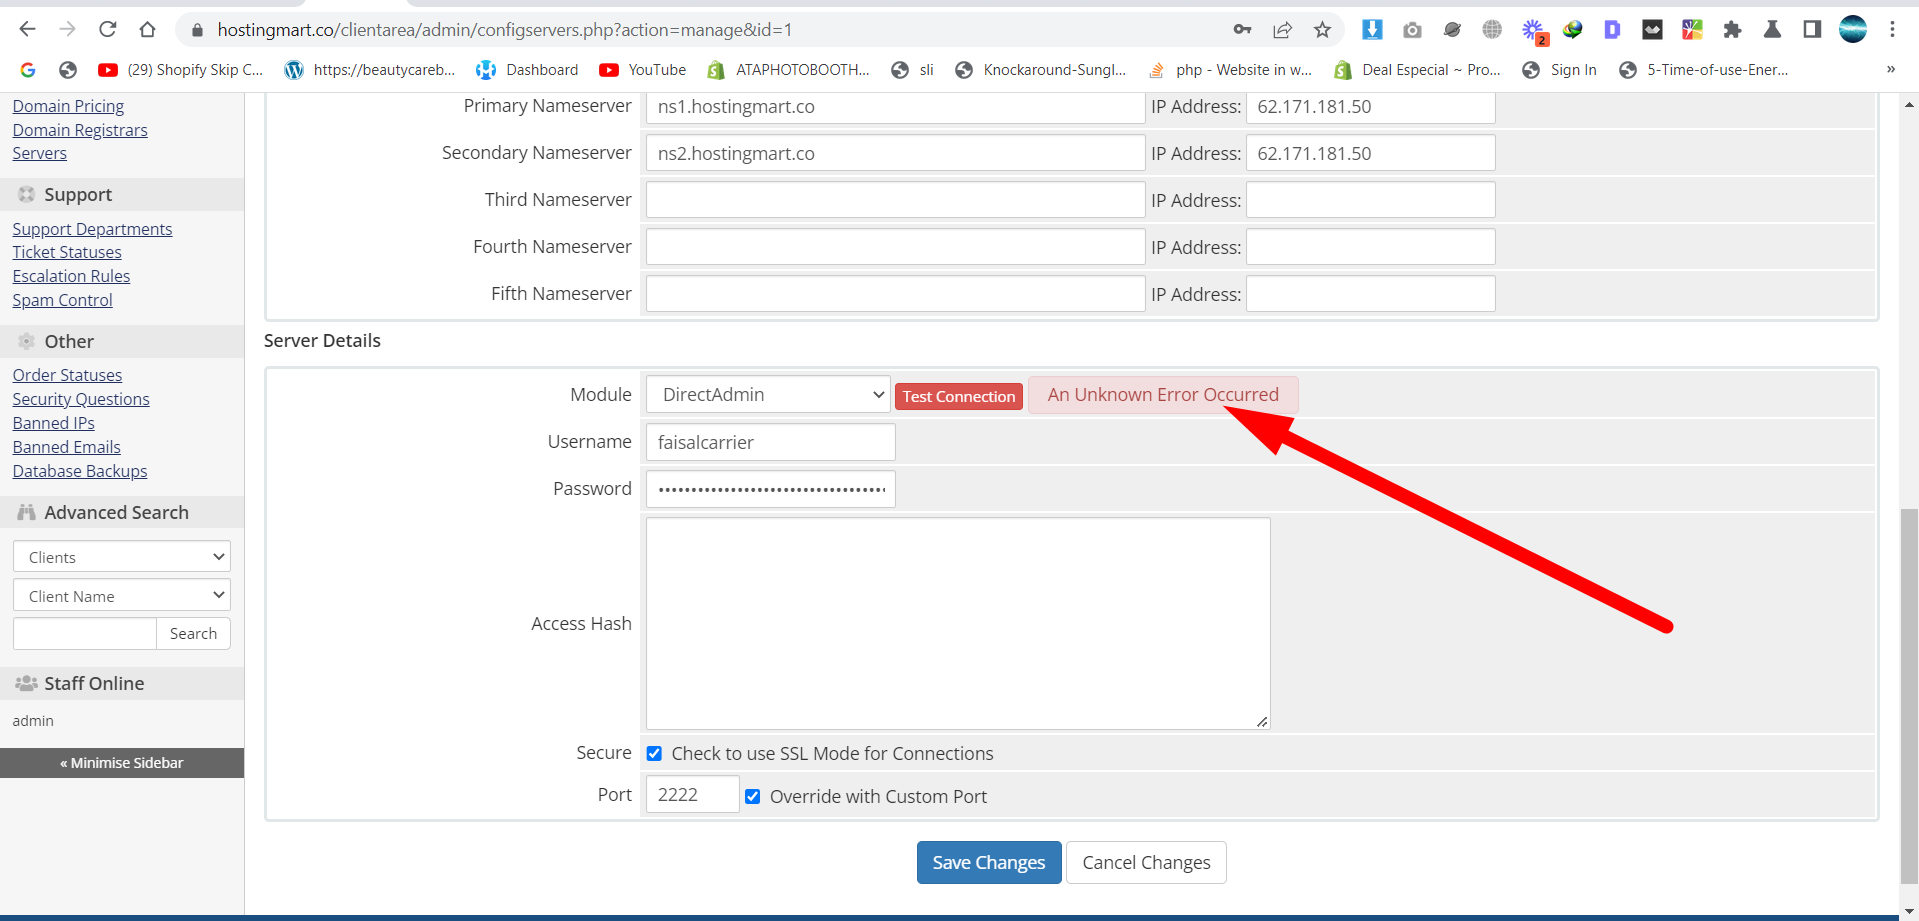Screen dimensions: 1919x921
Task: Open the Shopify Skip YouTube bookmark
Action: tap(181, 70)
